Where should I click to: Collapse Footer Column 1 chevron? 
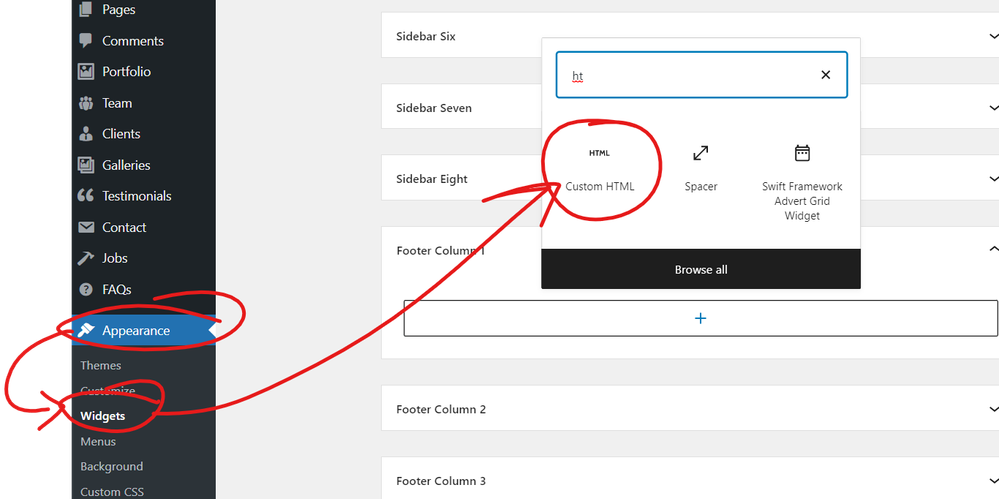[993, 249]
